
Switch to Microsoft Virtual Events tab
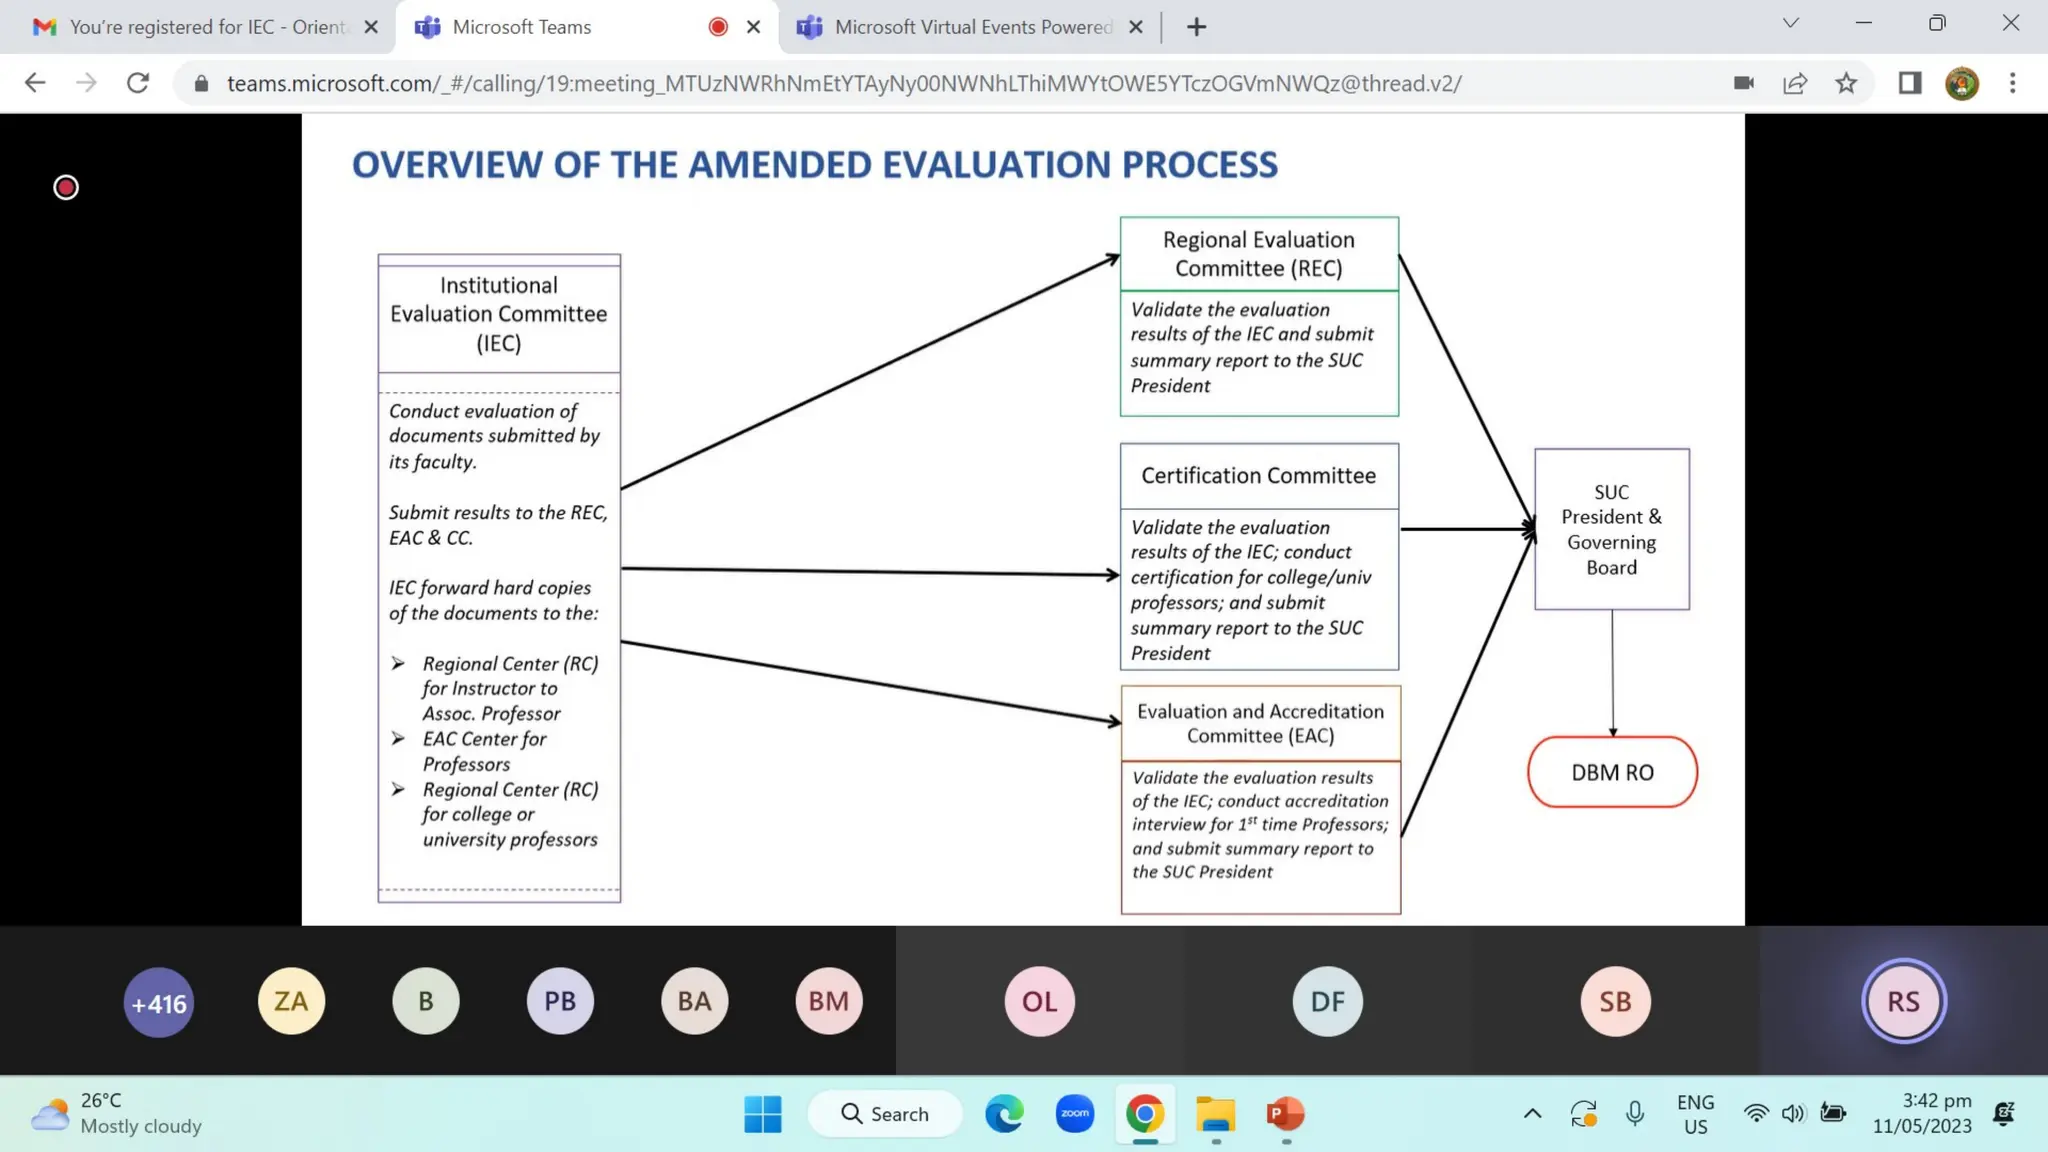point(960,27)
